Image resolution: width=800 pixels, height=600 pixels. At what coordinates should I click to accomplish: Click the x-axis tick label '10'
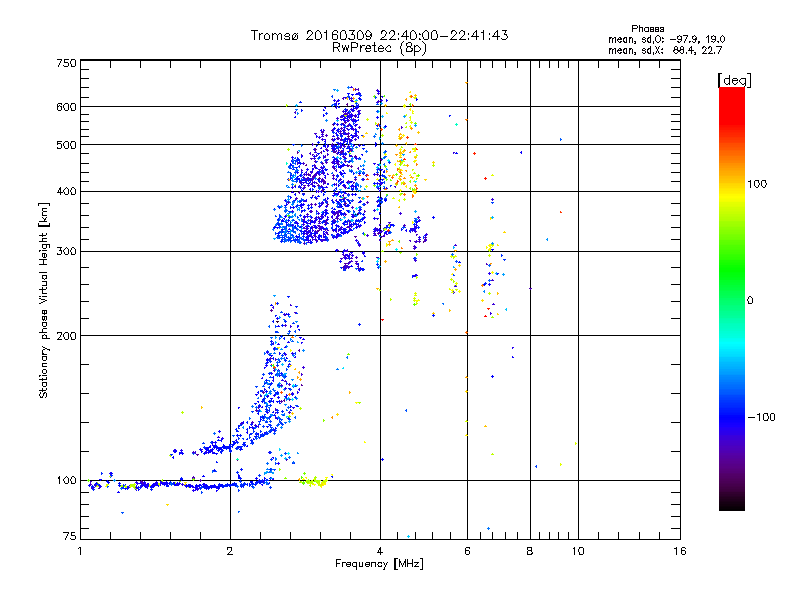pos(578,551)
